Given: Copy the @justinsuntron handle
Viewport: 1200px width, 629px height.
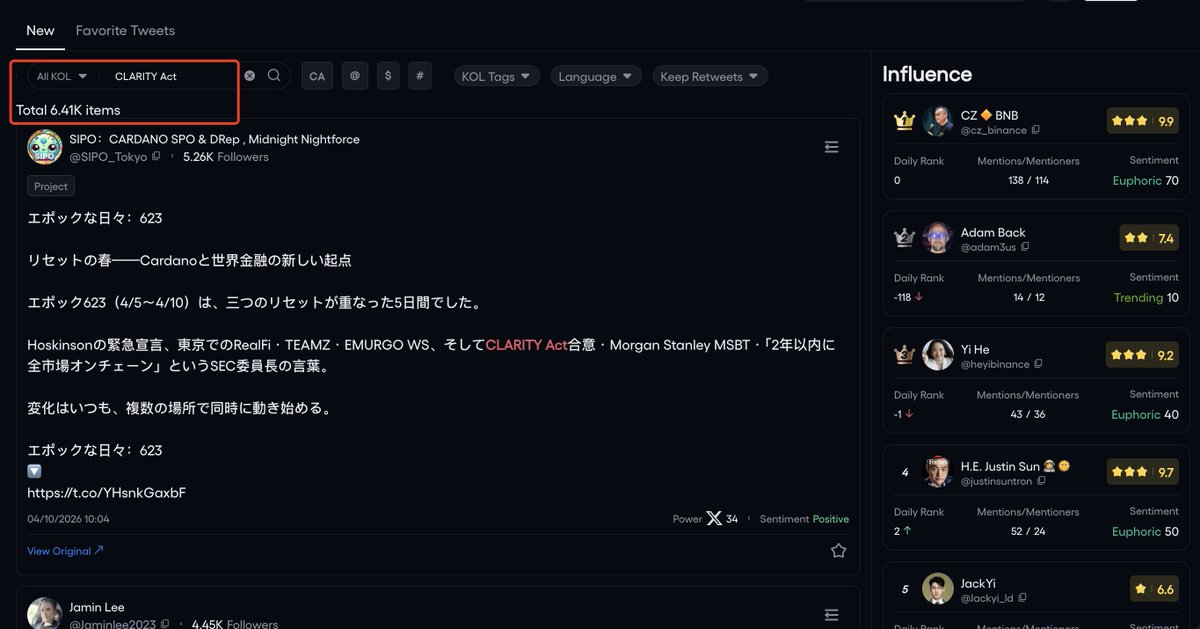Looking at the screenshot, I should (x=1041, y=481).
